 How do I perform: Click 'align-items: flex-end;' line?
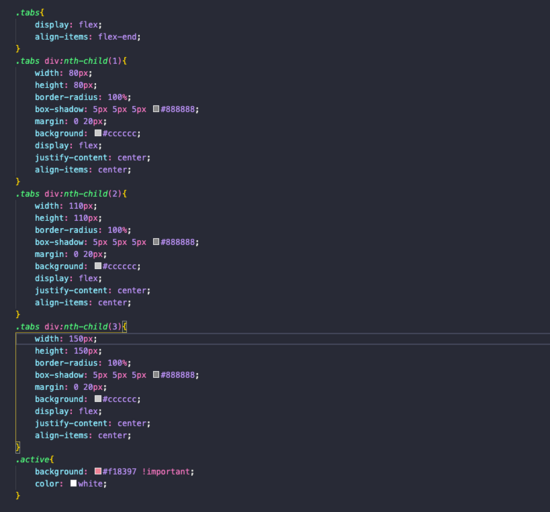(x=88, y=37)
